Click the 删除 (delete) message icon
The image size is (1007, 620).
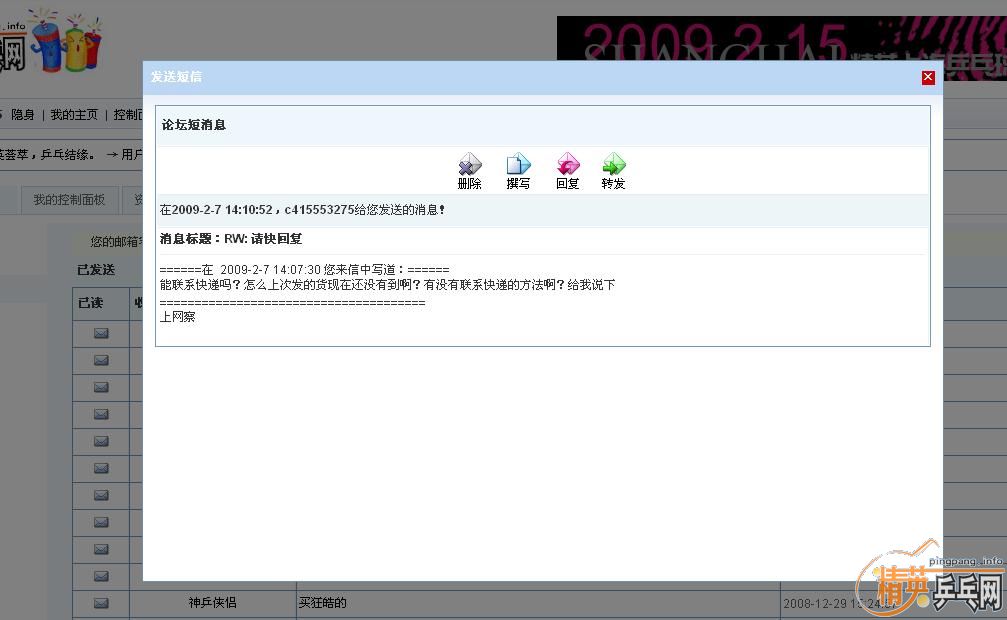click(469, 171)
